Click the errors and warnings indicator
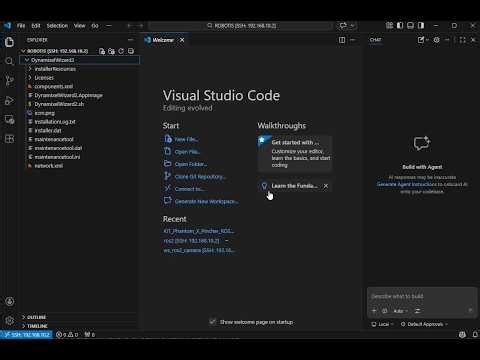This screenshot has width=480, height=360. (x=67, y=334)
